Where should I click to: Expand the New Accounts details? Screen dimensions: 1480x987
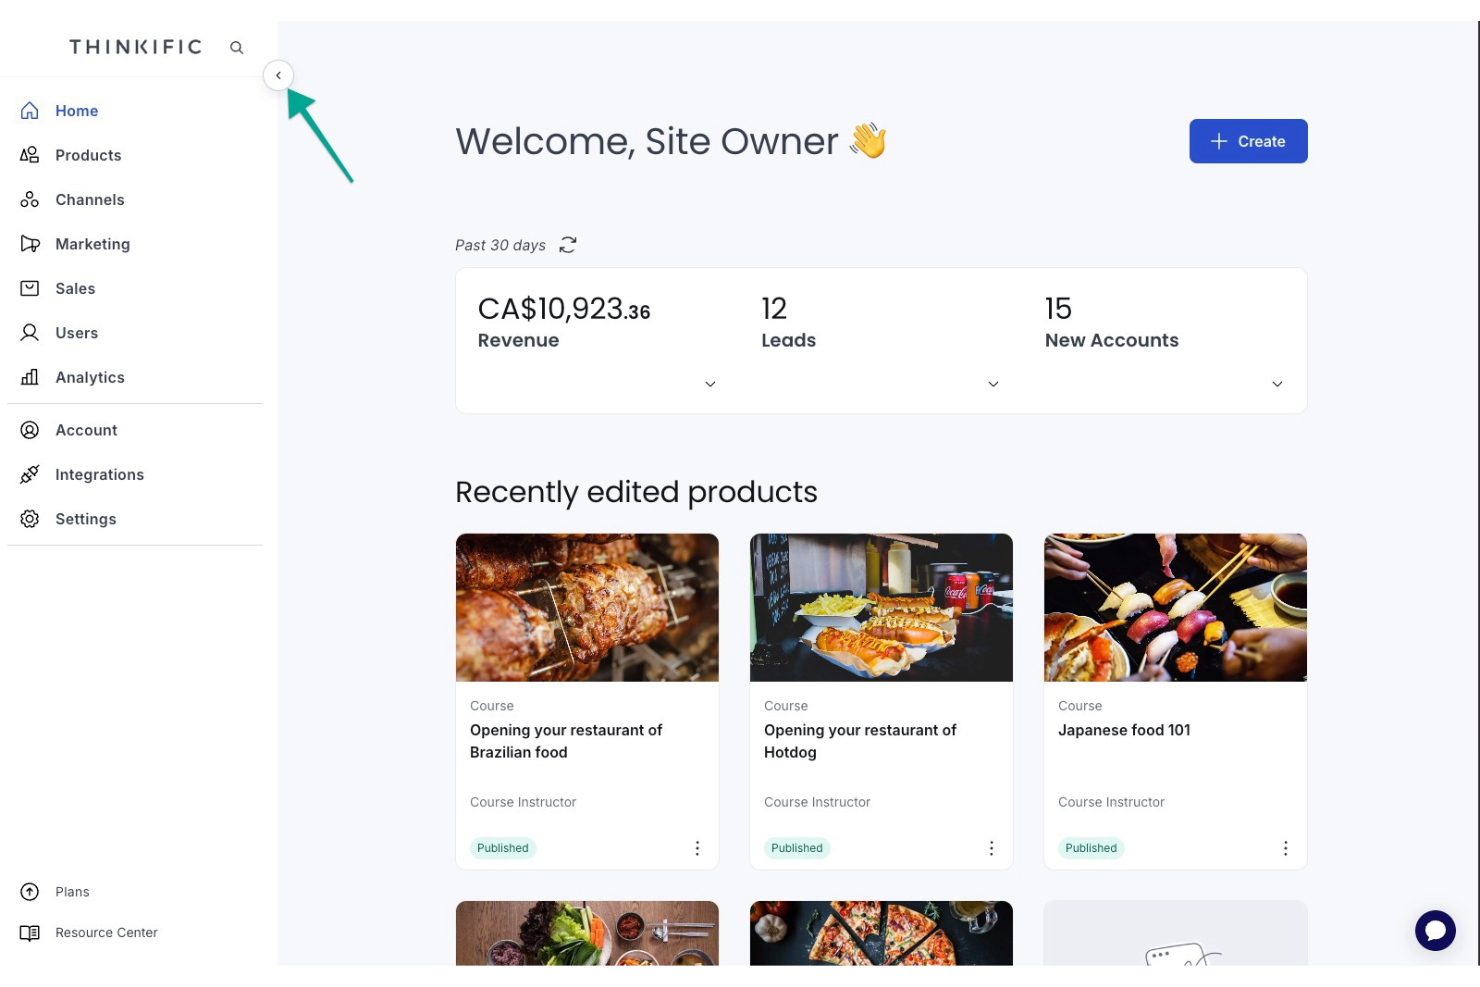1277,383
